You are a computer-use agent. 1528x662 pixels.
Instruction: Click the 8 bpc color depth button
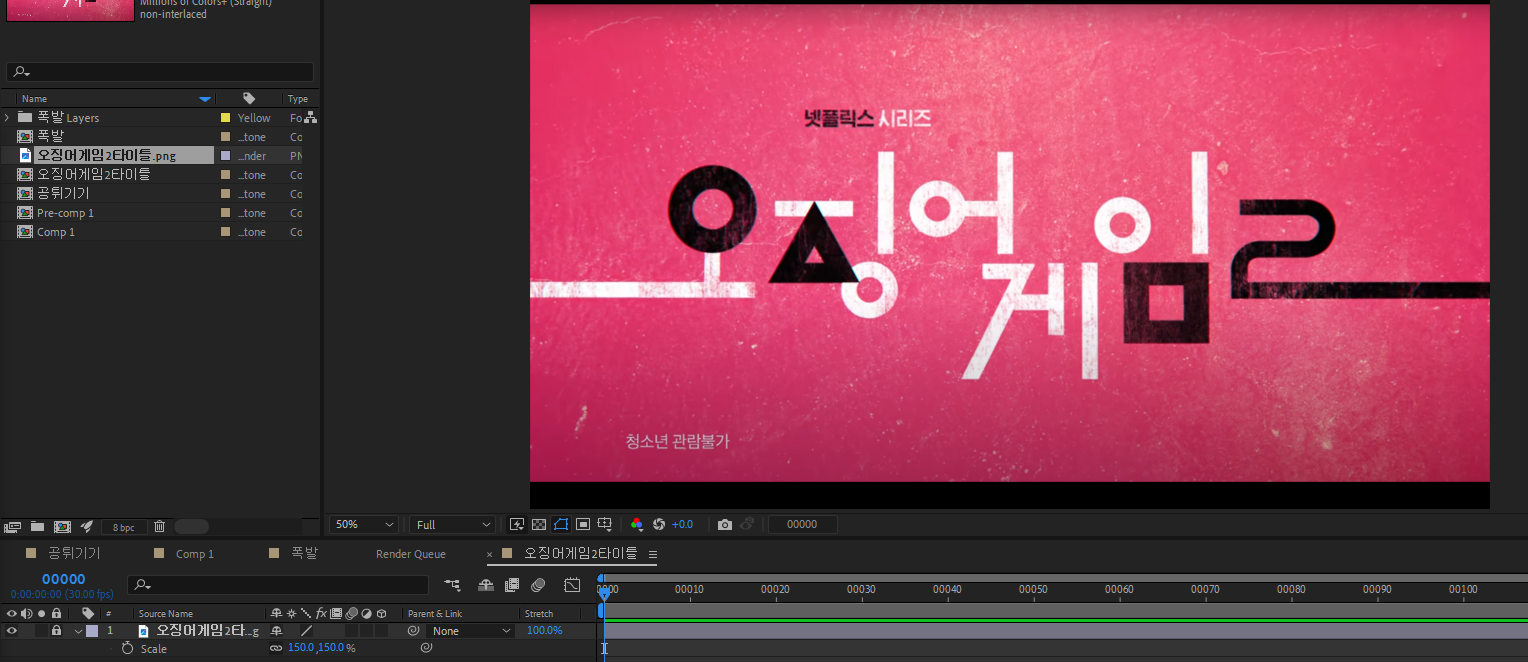pyautogui.click(x=124, y=526)
